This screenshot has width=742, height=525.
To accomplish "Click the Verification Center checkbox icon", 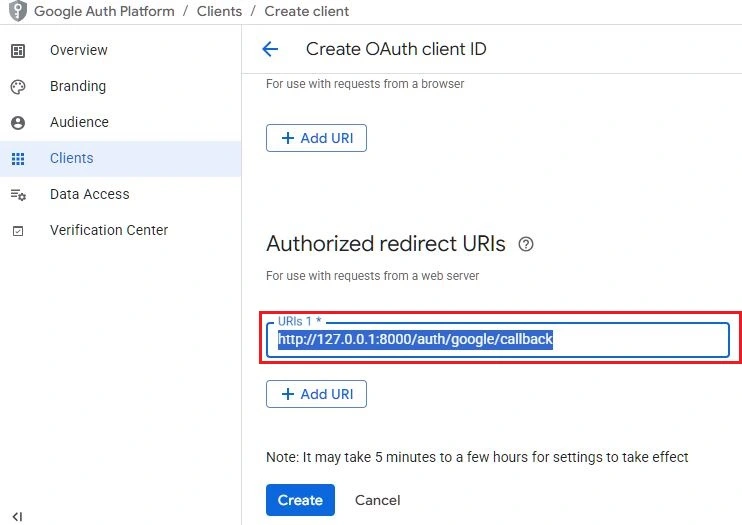I will pyautogui.click(x=18, y=231).
